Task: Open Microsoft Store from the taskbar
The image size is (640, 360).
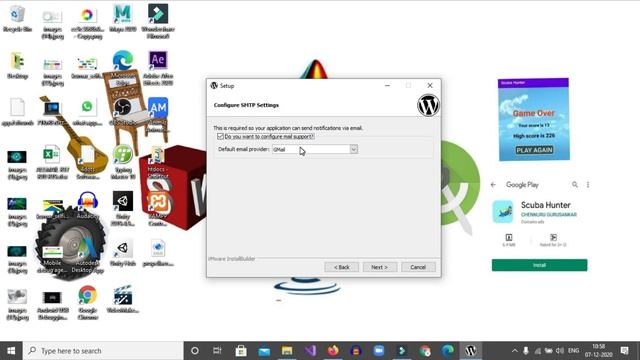Action: coord(241,351)
